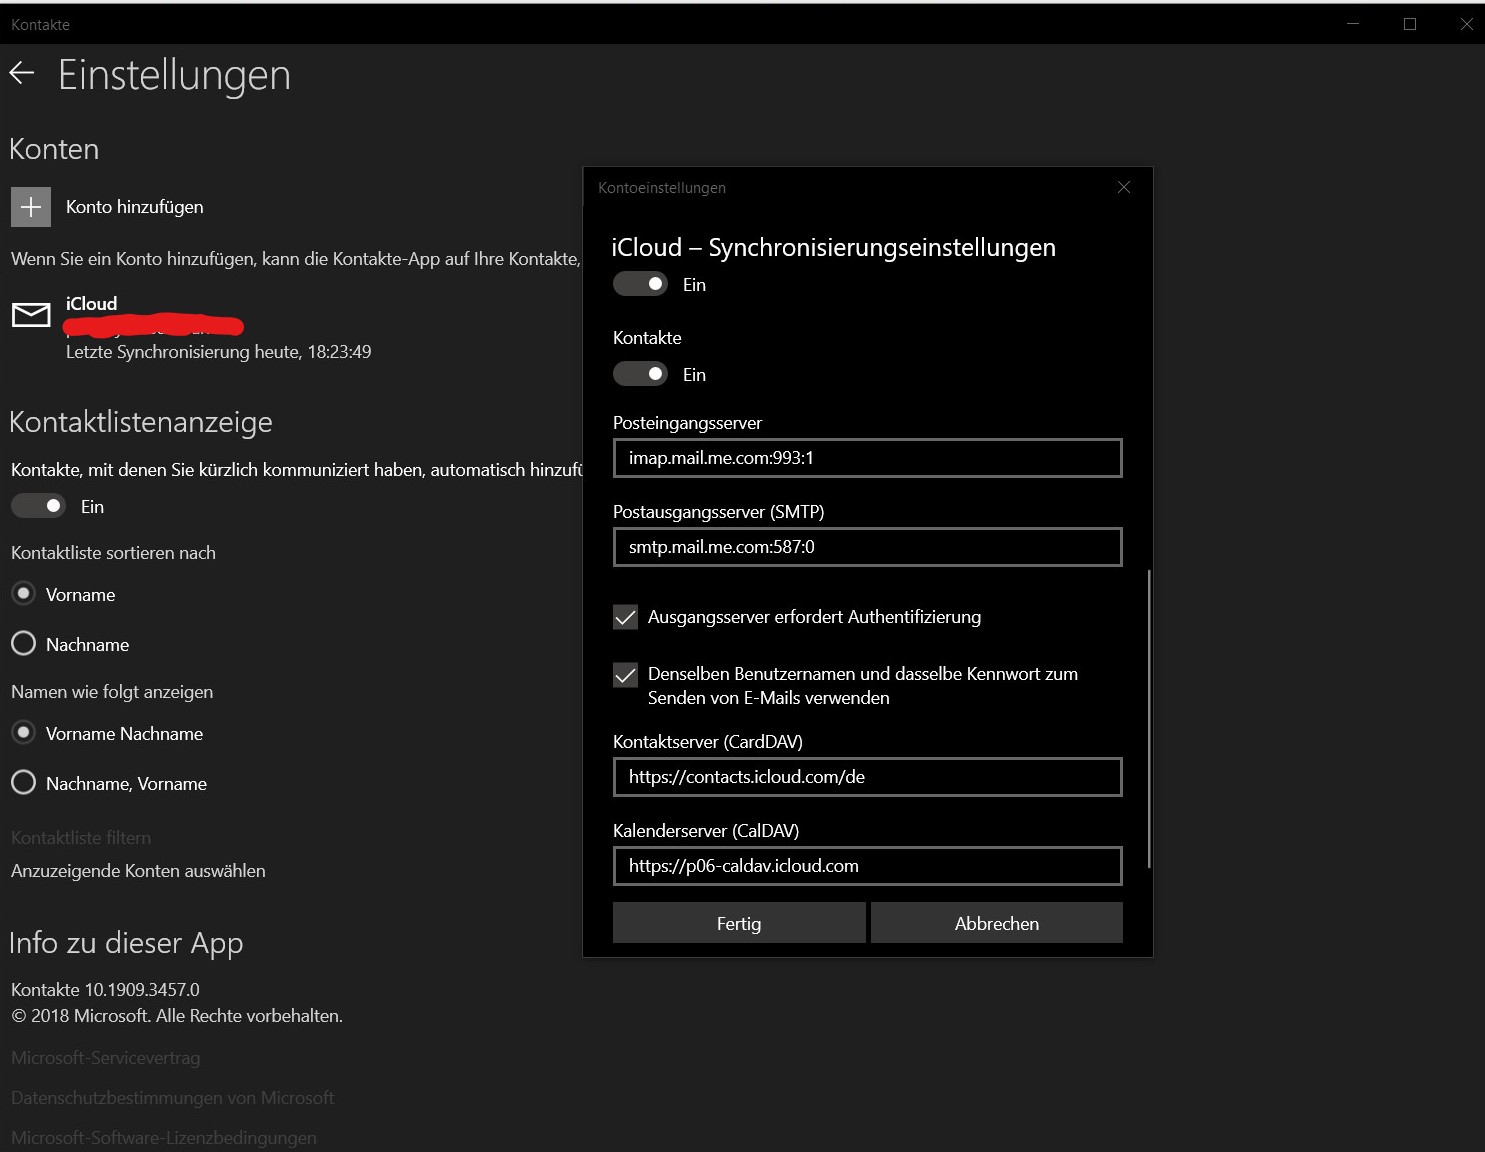Click the Postausgangsserver (SMTP) field

pos(868,547)
